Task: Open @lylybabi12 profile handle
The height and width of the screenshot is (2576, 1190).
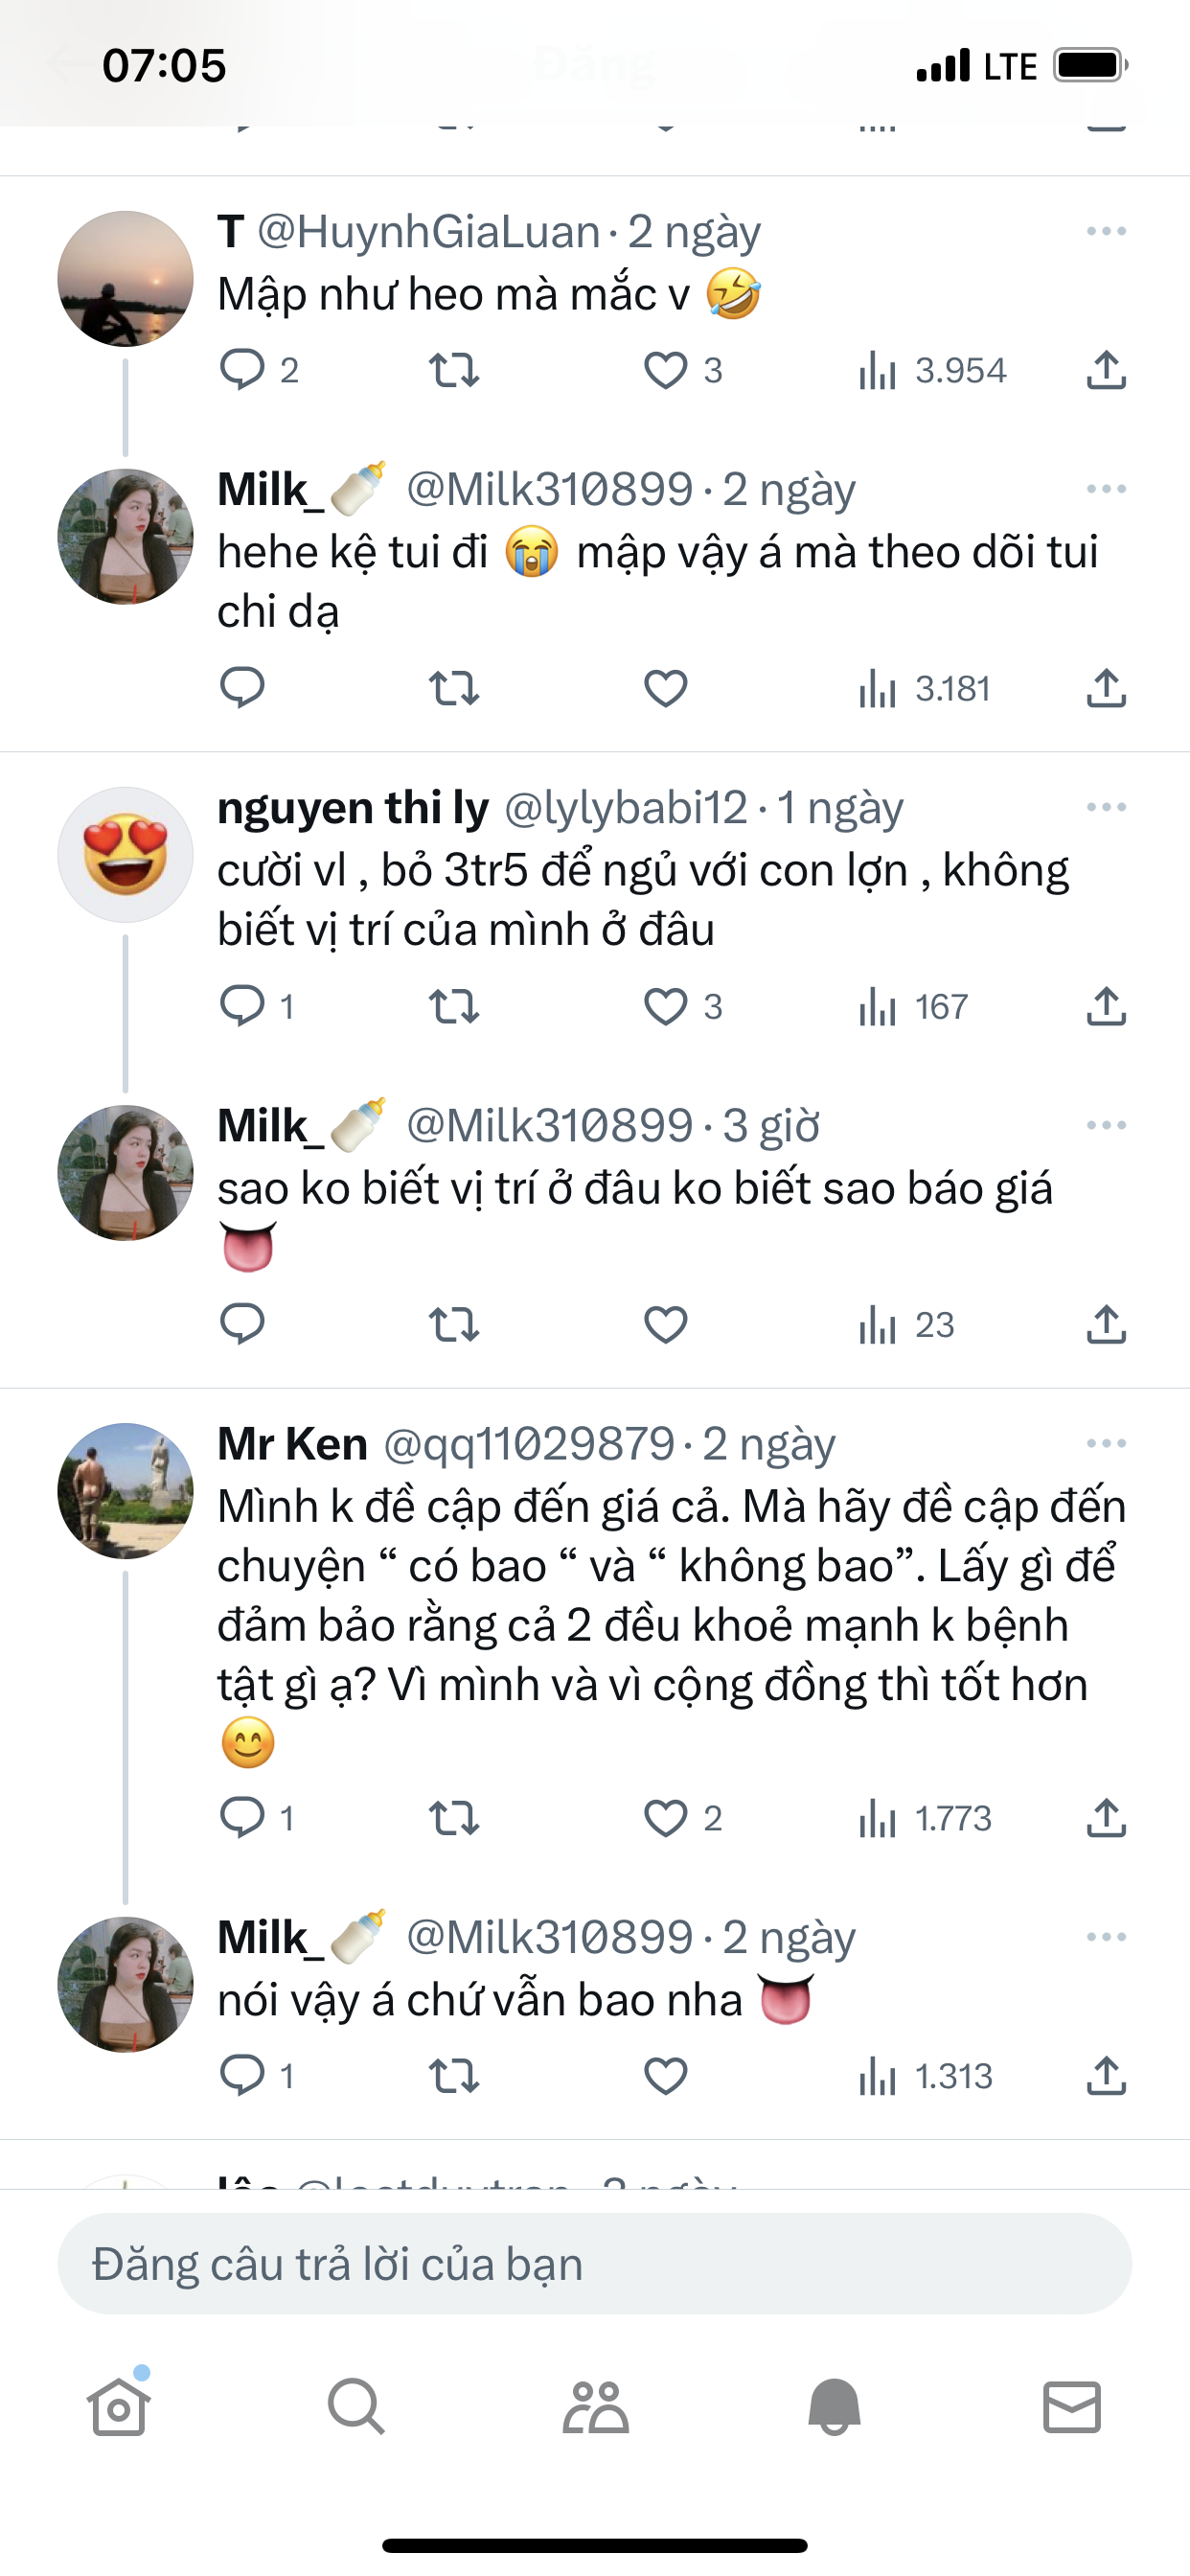Action: pos(626,808)
